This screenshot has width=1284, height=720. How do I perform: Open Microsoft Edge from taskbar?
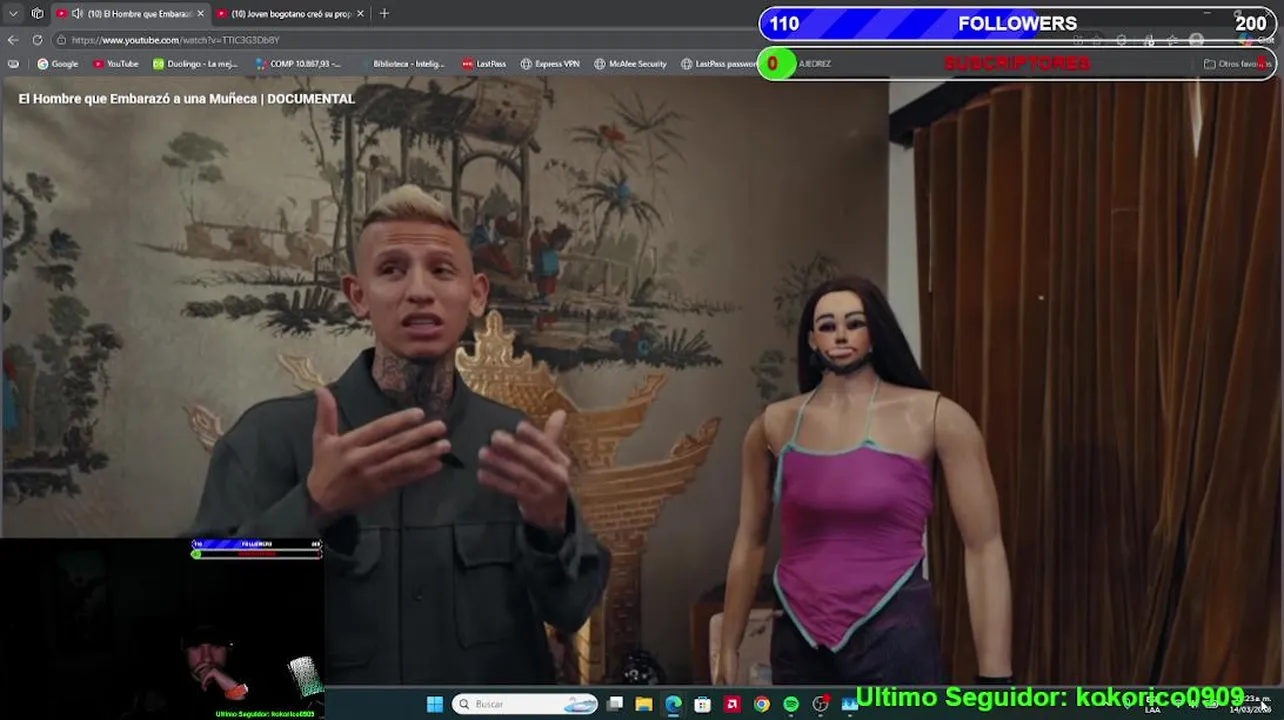point(673,704)
